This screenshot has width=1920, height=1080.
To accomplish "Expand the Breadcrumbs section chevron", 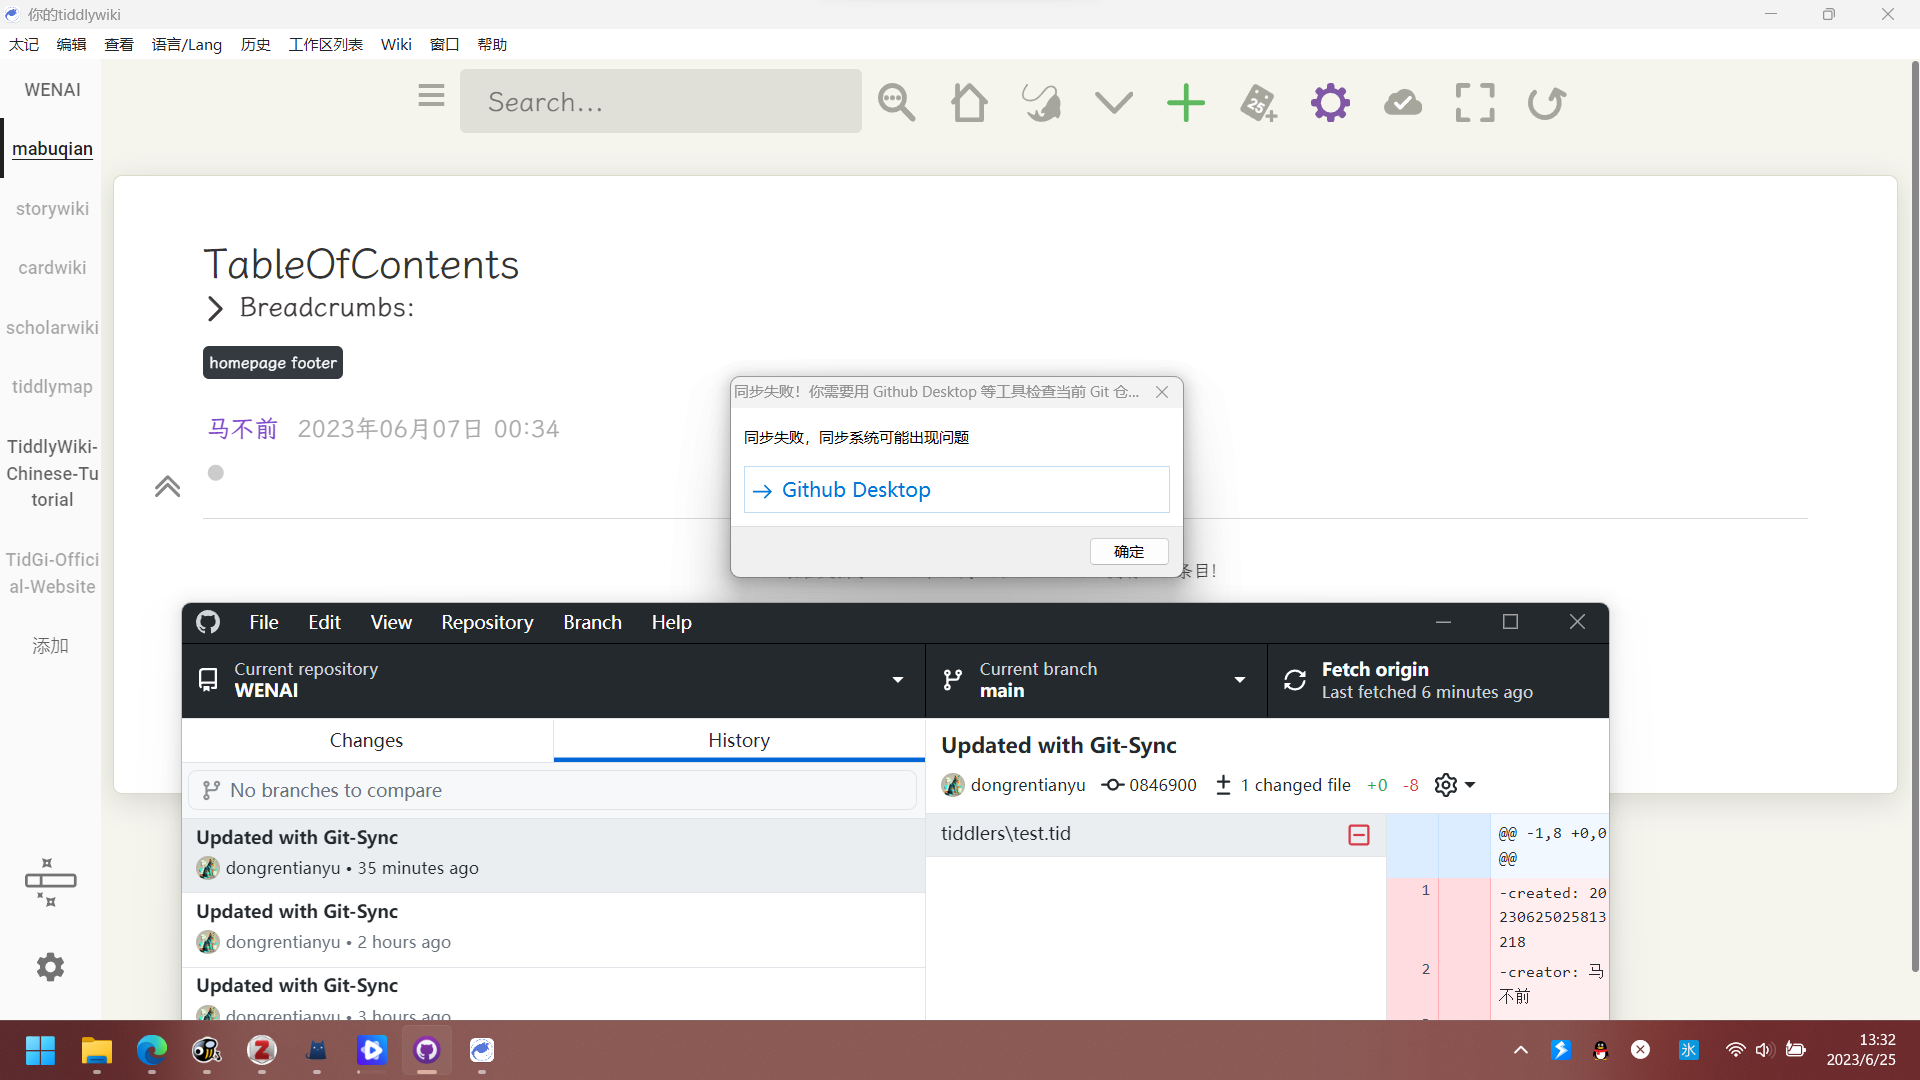I will click(x=215, y=308).
